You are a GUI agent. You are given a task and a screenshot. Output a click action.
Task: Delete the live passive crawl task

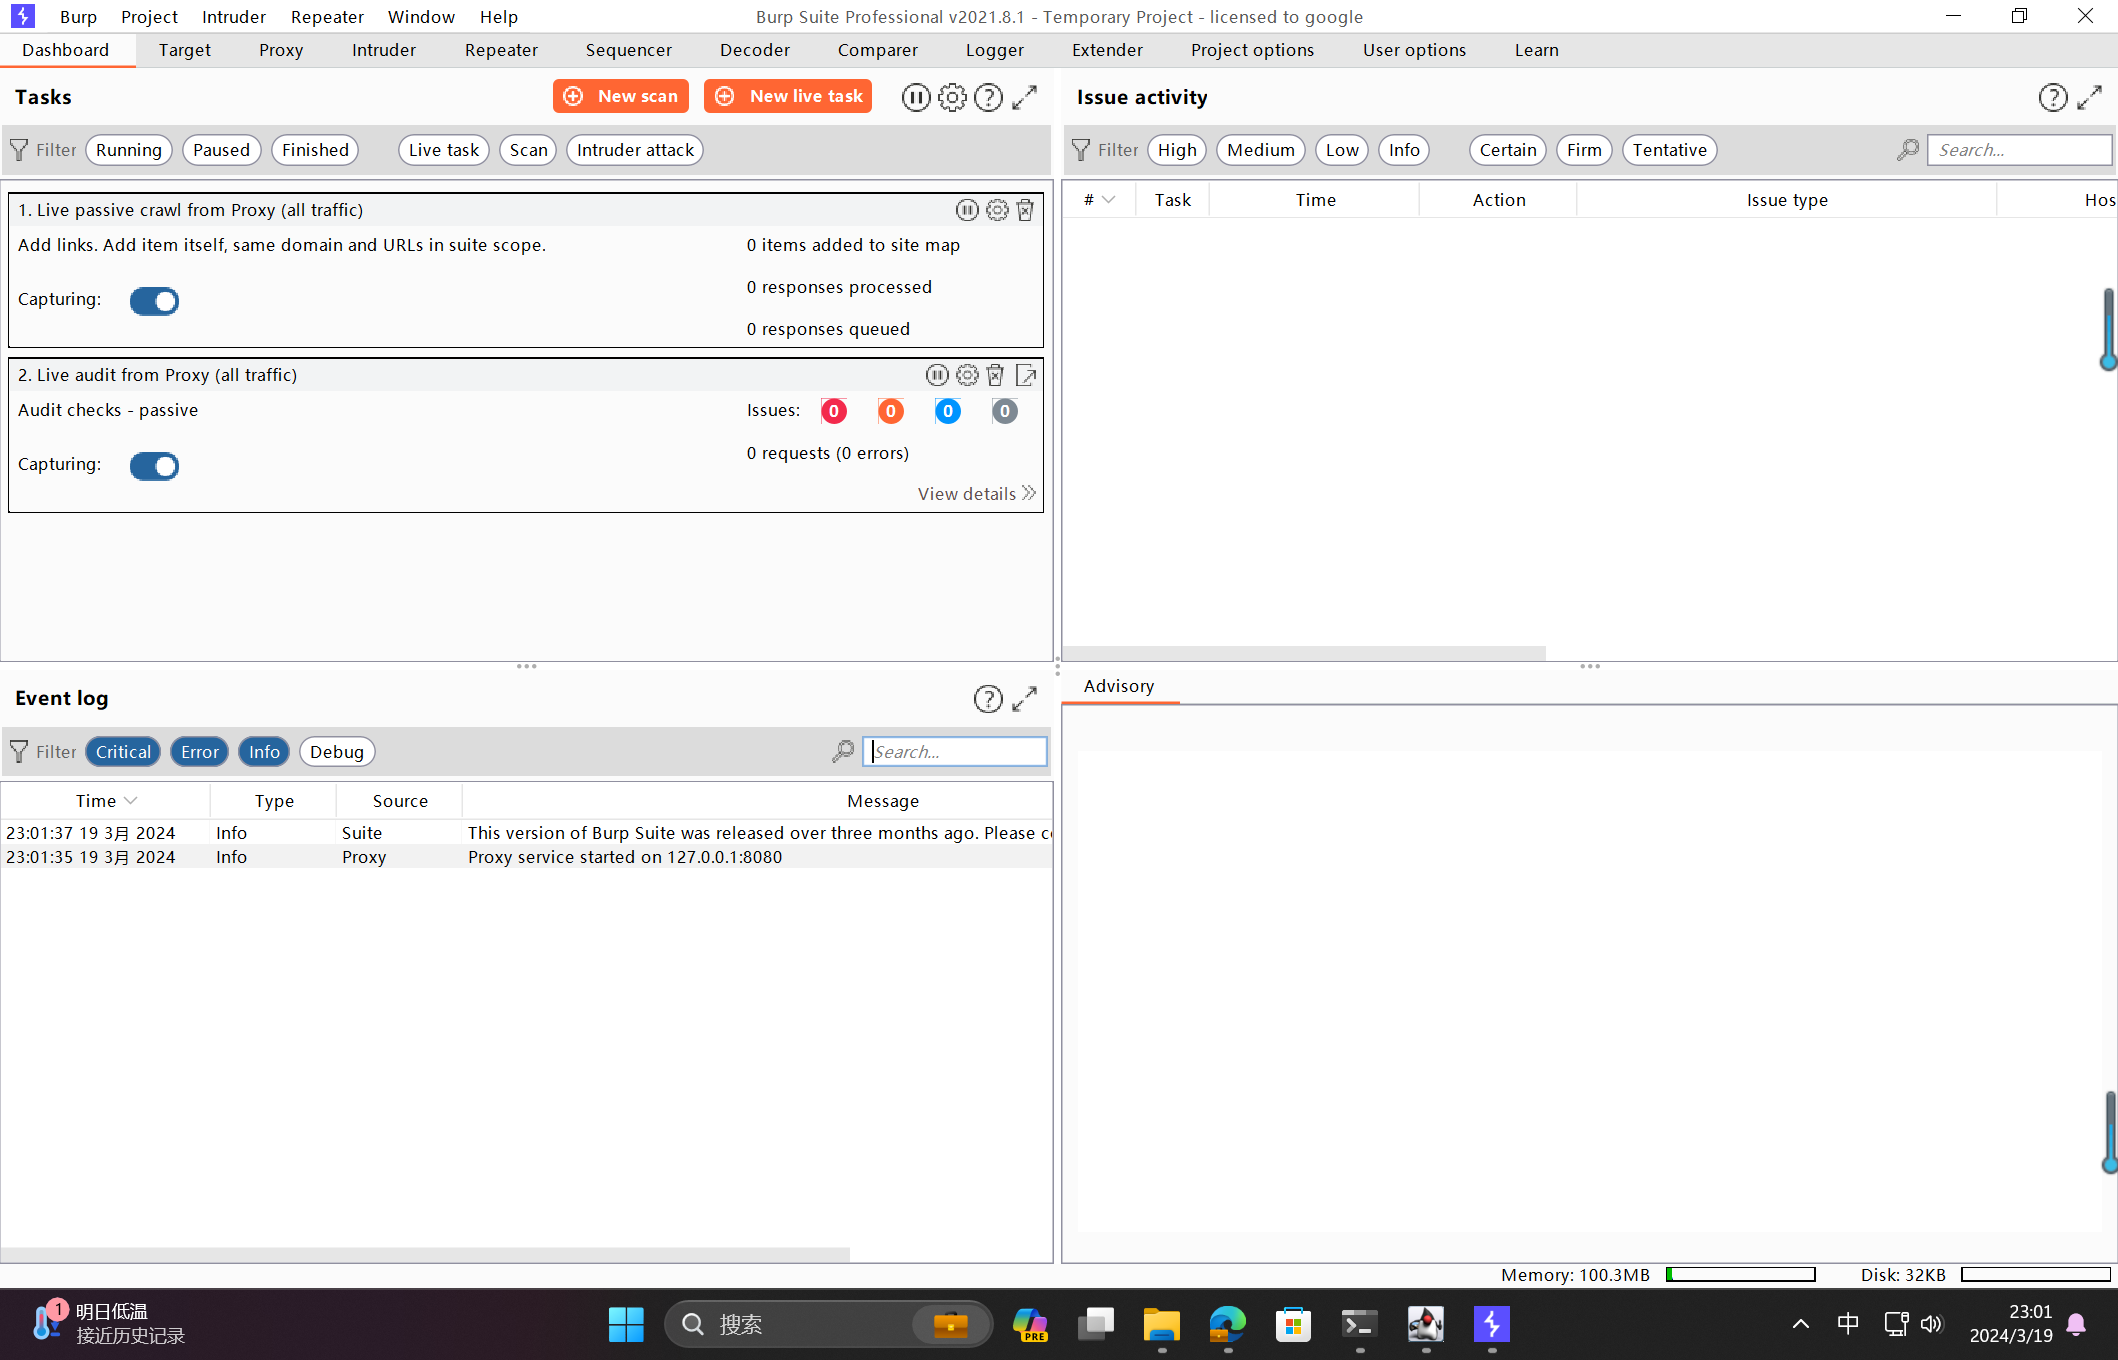[1025, 210]
